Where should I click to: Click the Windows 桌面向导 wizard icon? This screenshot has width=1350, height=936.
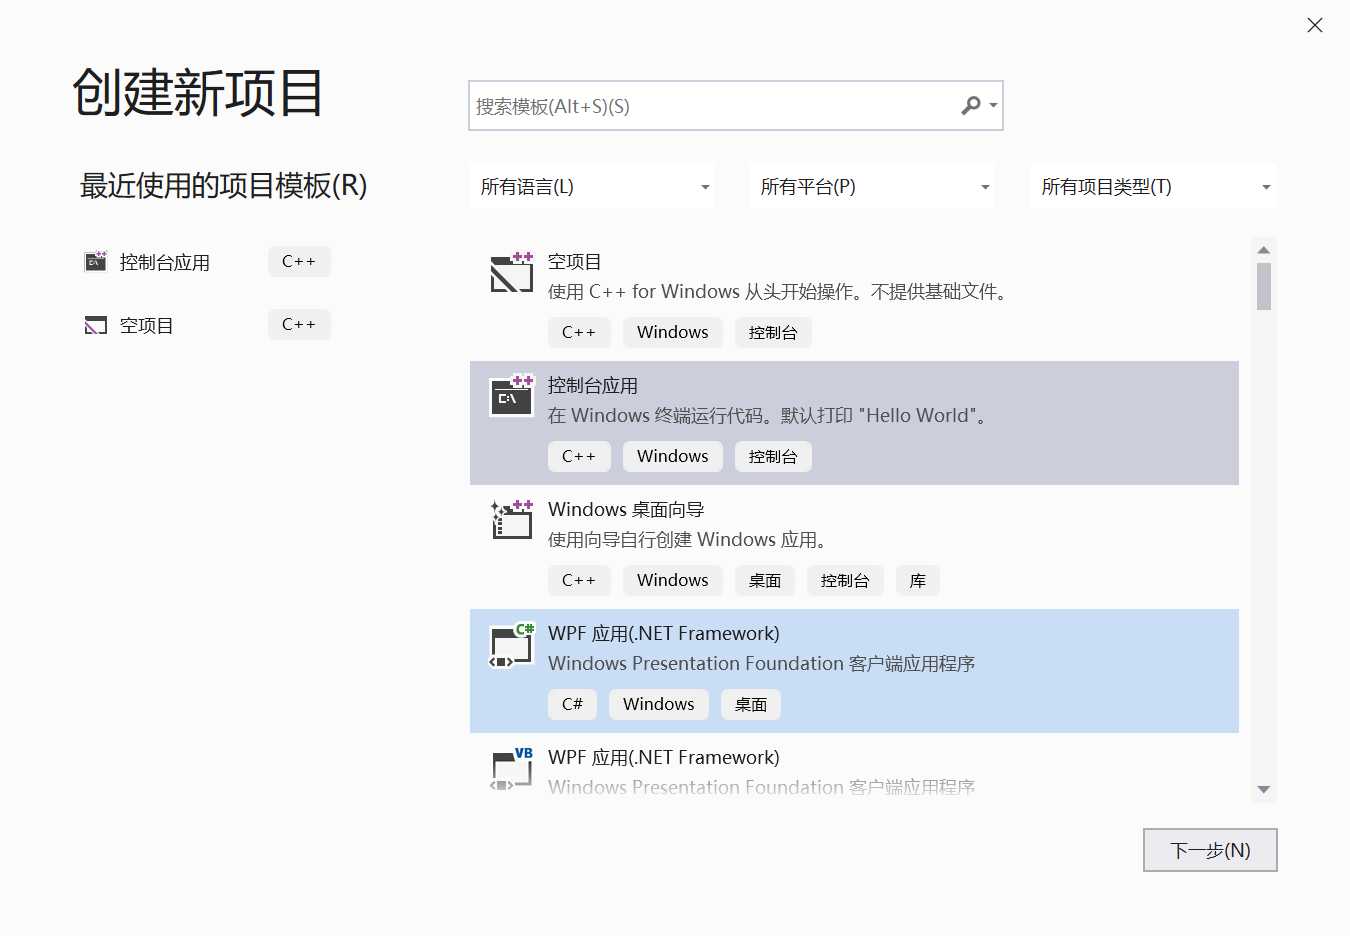(x=512, y=520)
